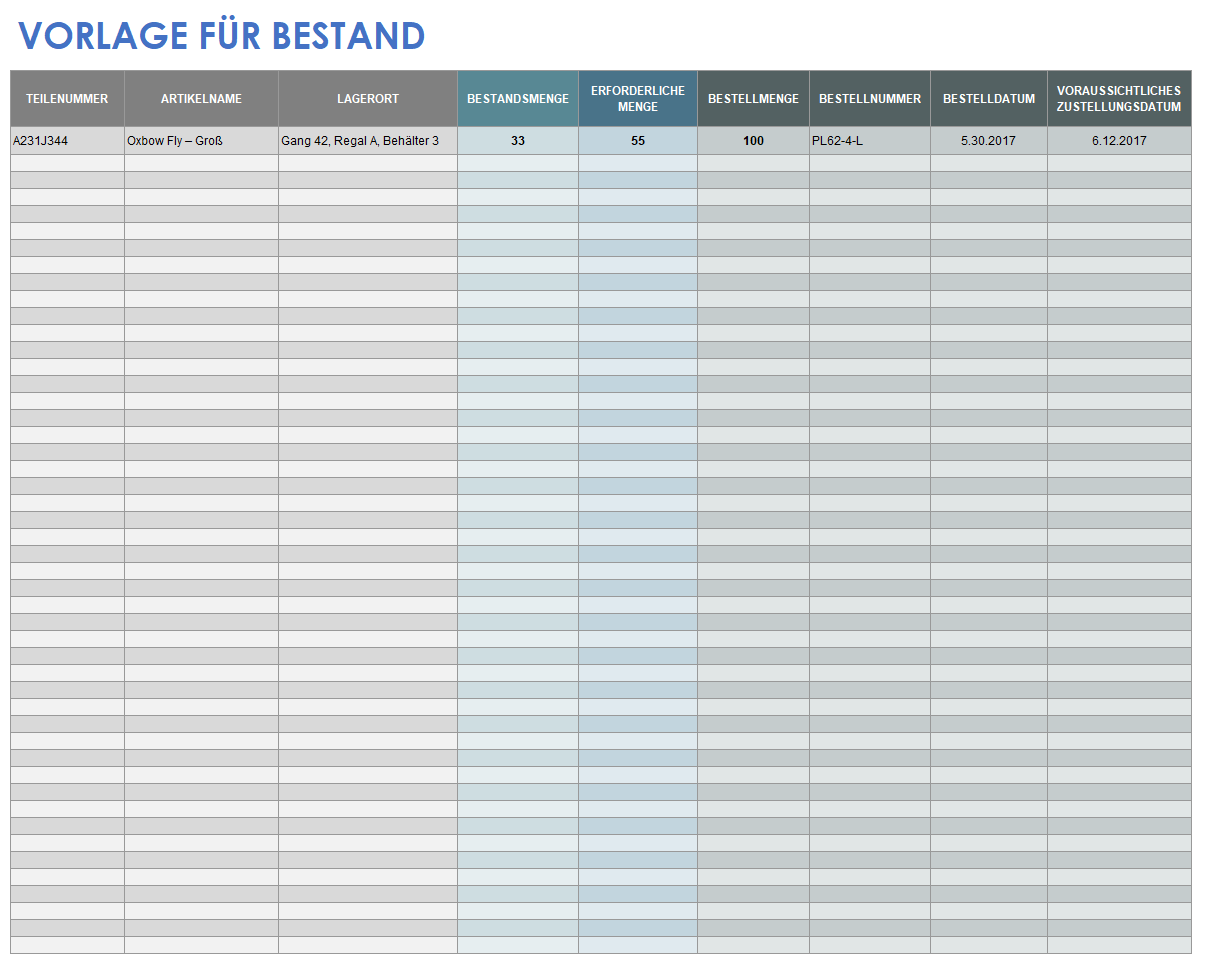
Task: Click the LAGERORT header cell
Action: point(367,99)
